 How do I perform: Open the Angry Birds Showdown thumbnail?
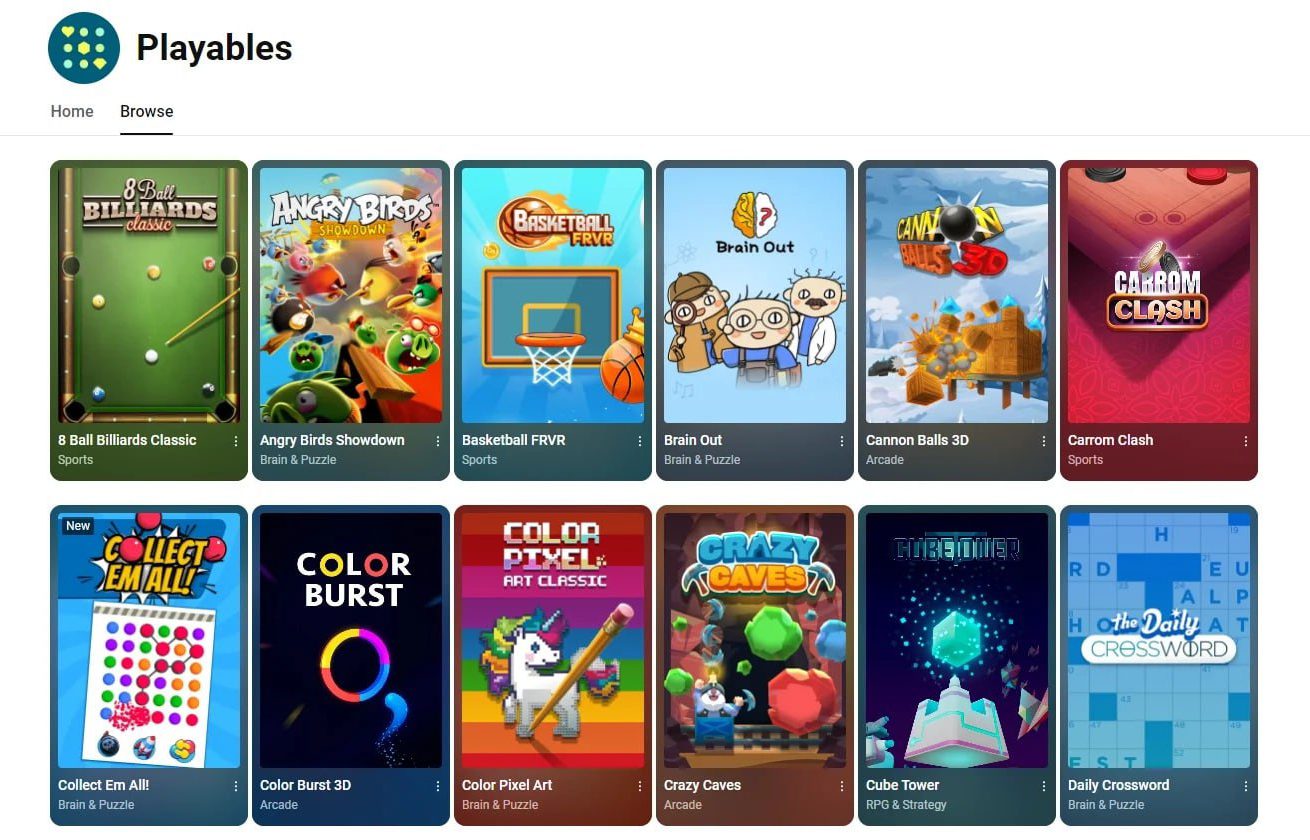click(351, 295)
